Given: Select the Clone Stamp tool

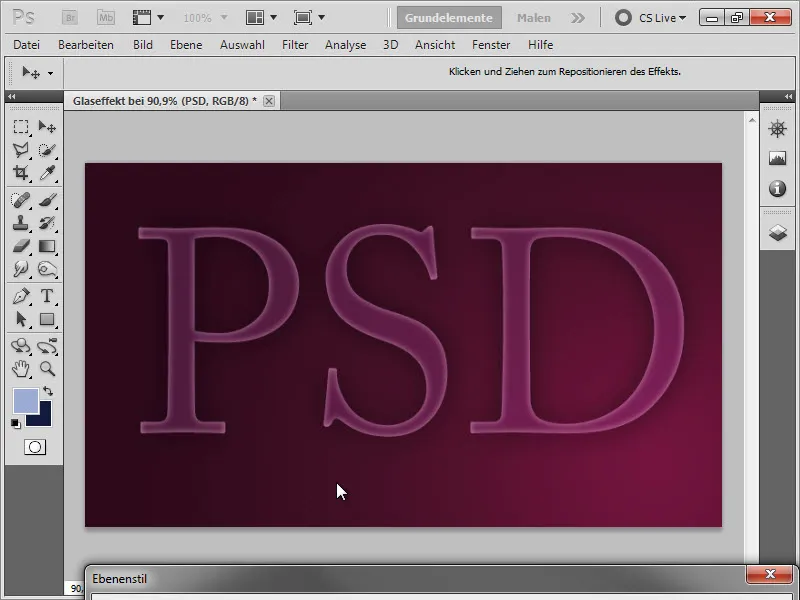Looking at the screenshot, I should 21,223.
